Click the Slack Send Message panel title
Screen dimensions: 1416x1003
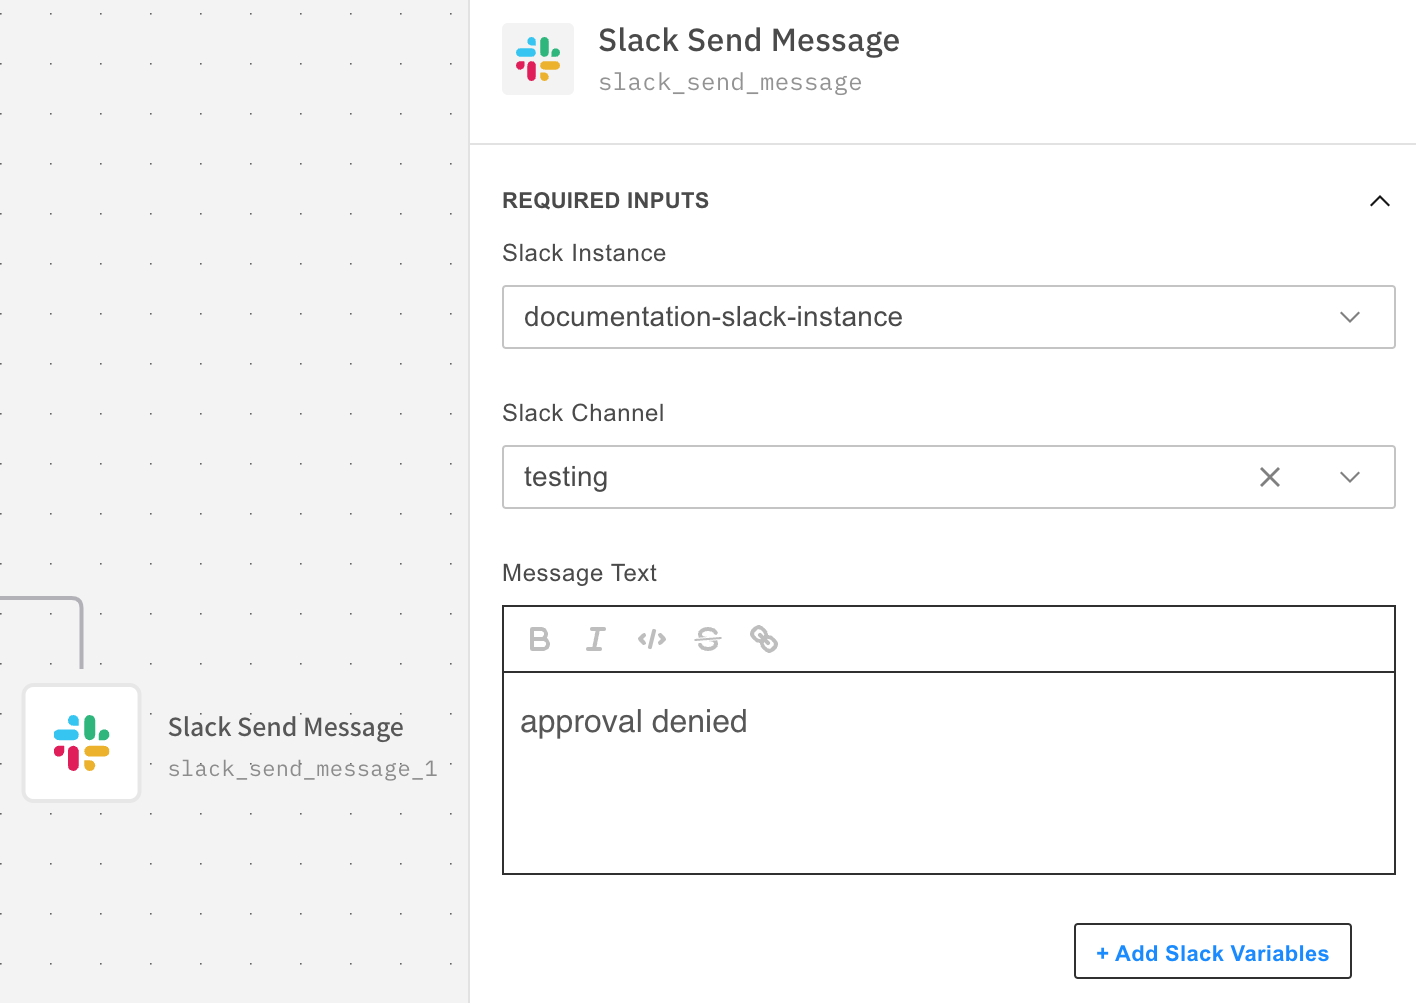(748, 41)
